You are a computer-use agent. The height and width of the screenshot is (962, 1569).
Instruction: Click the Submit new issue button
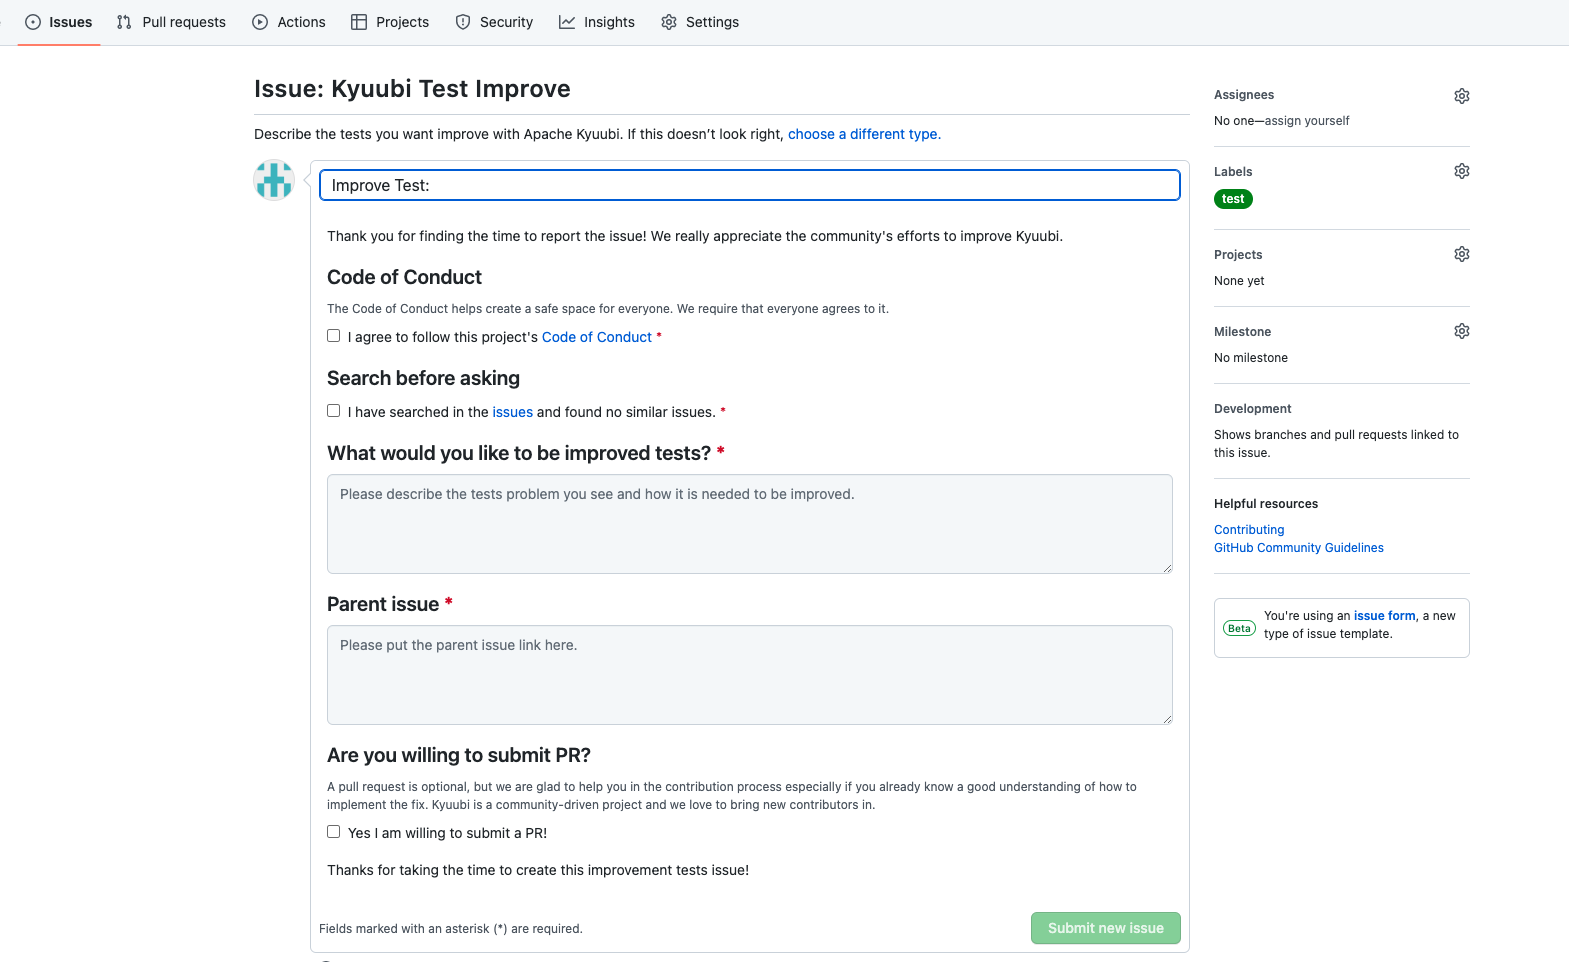tap(1106, 928)
